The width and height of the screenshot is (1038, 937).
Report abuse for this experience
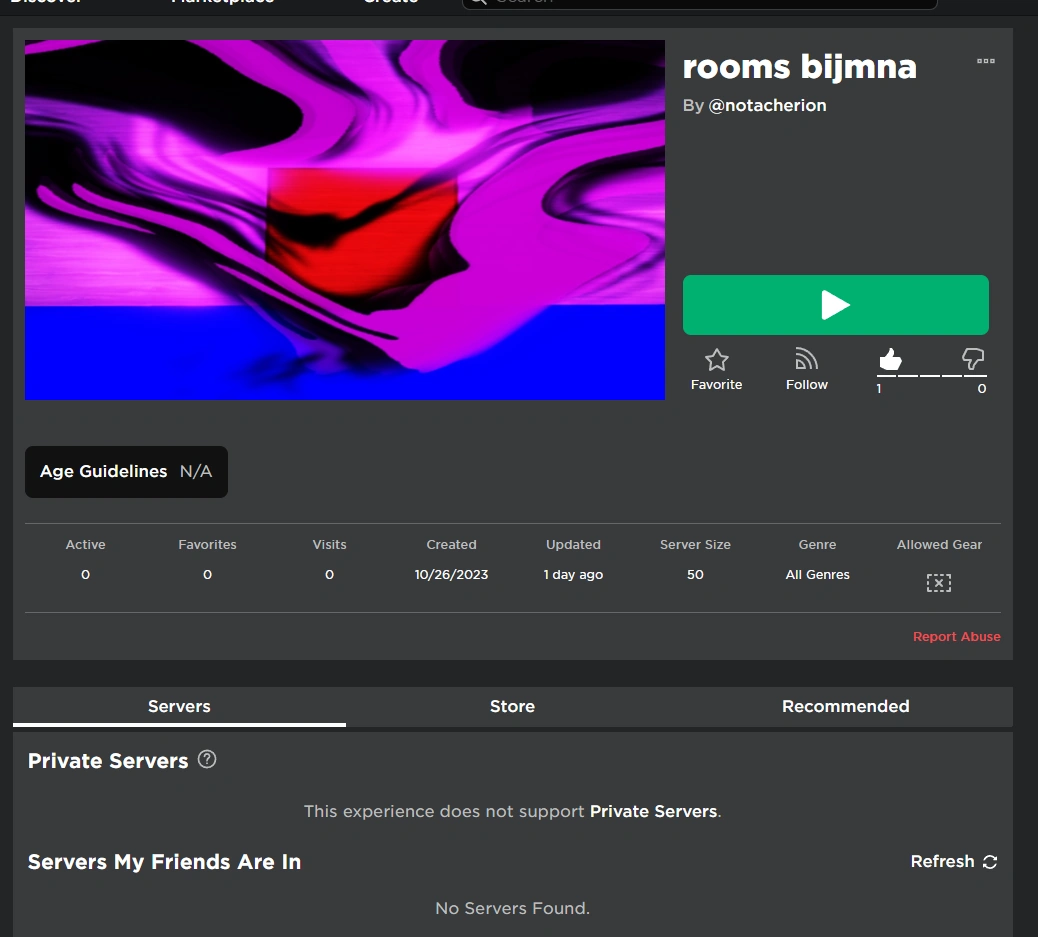click(956, 636)
